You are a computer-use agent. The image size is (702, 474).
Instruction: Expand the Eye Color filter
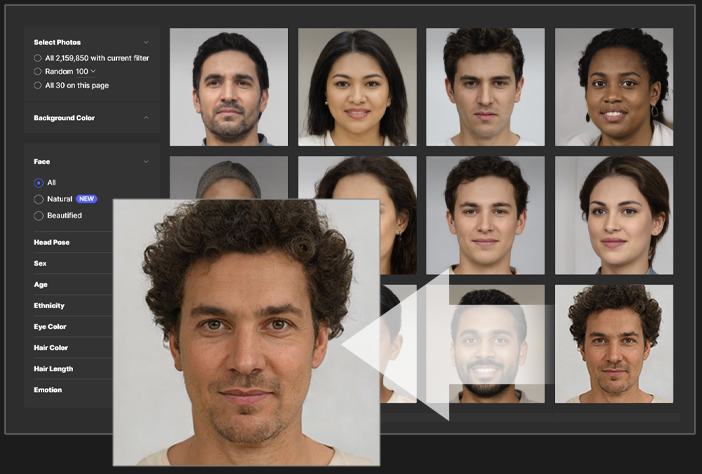click(x=48, y=326)
